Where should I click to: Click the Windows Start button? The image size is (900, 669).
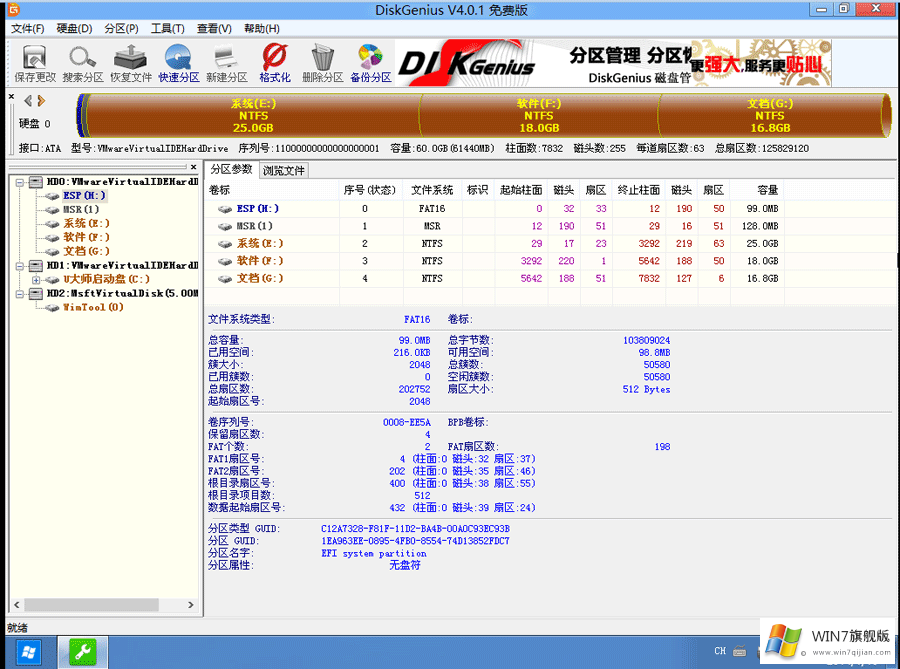pos(29,651)
